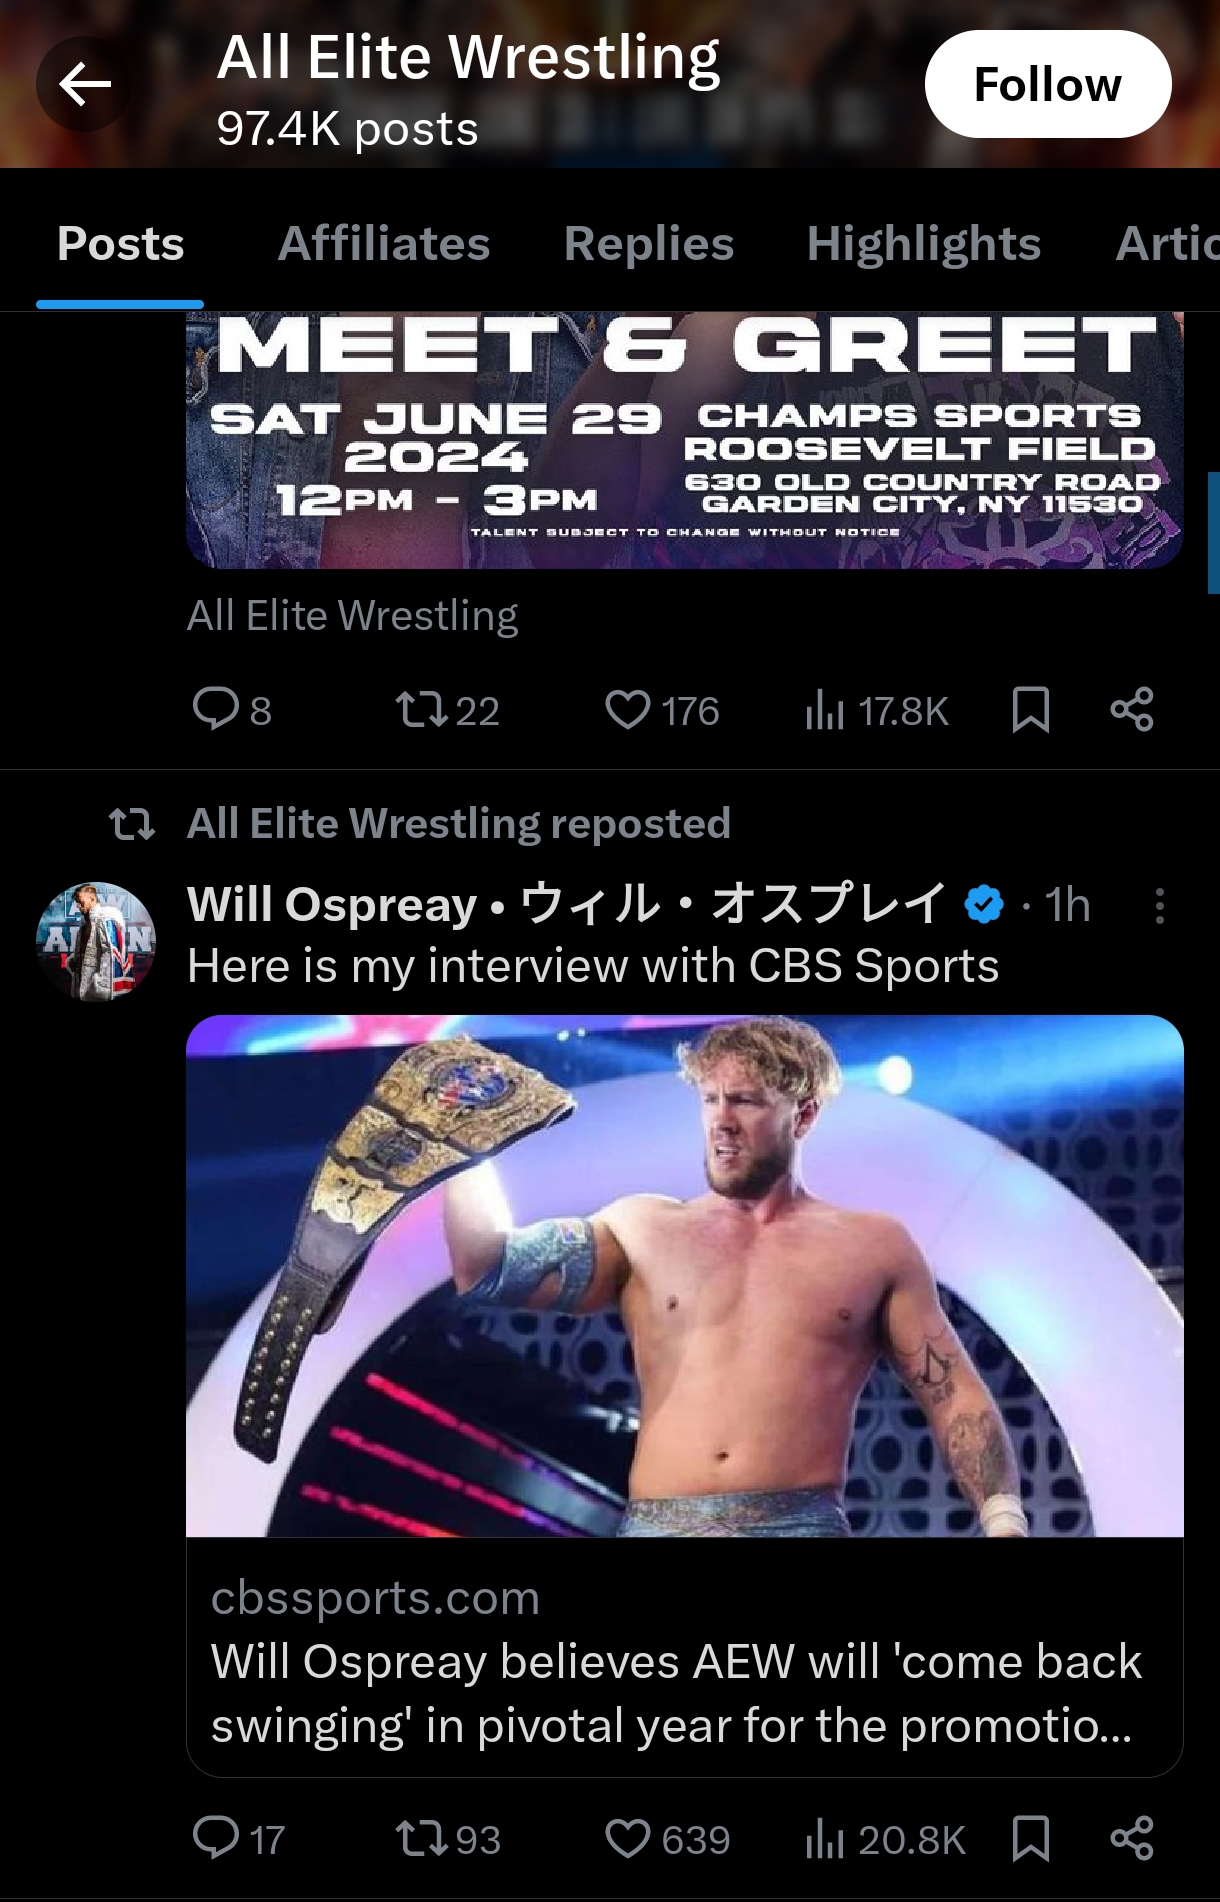Viewport: 1220px width, 1902px height.
Task: Reply to the Meet & Greet post
Action: [x=231, y=710]
